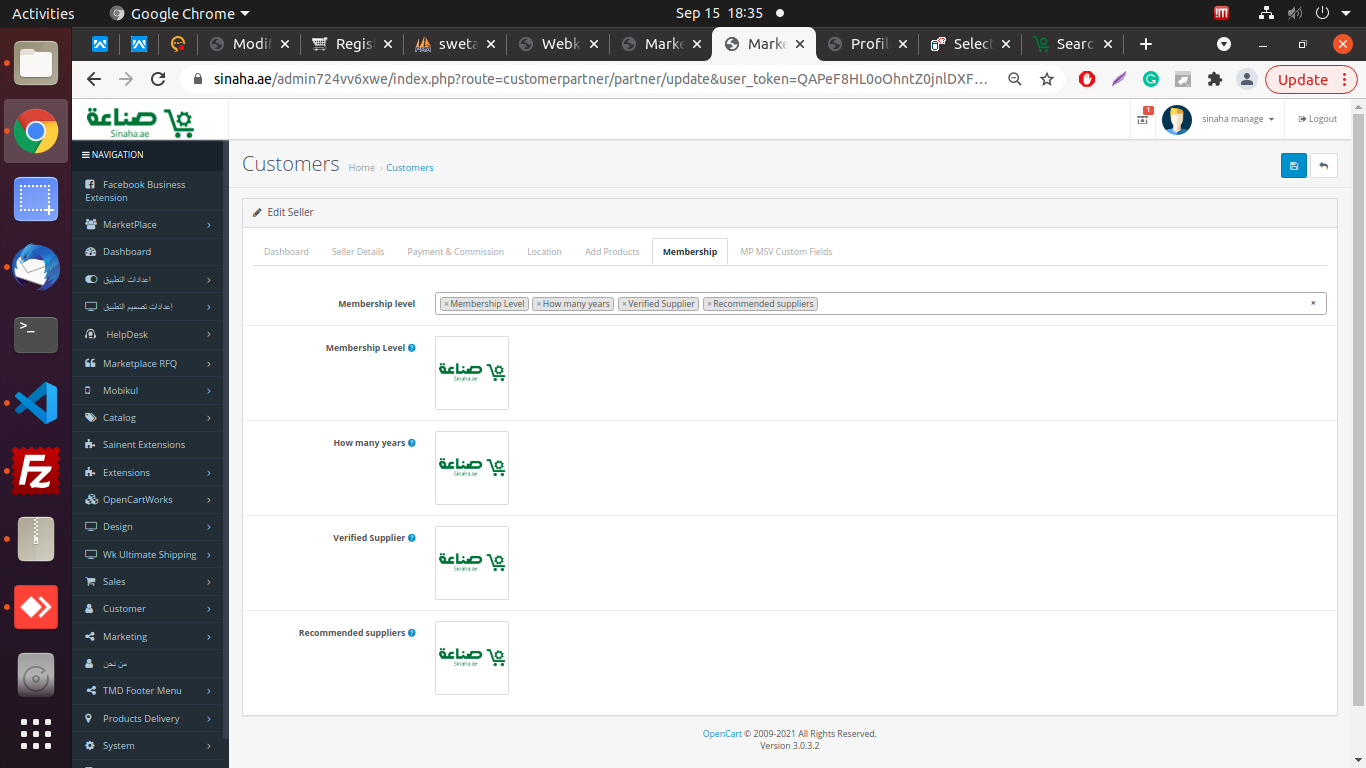This screenshot has width=1366, height=768.
Task: Open the Chrome extensions puzzle icon
Action: coord(1215,79)
